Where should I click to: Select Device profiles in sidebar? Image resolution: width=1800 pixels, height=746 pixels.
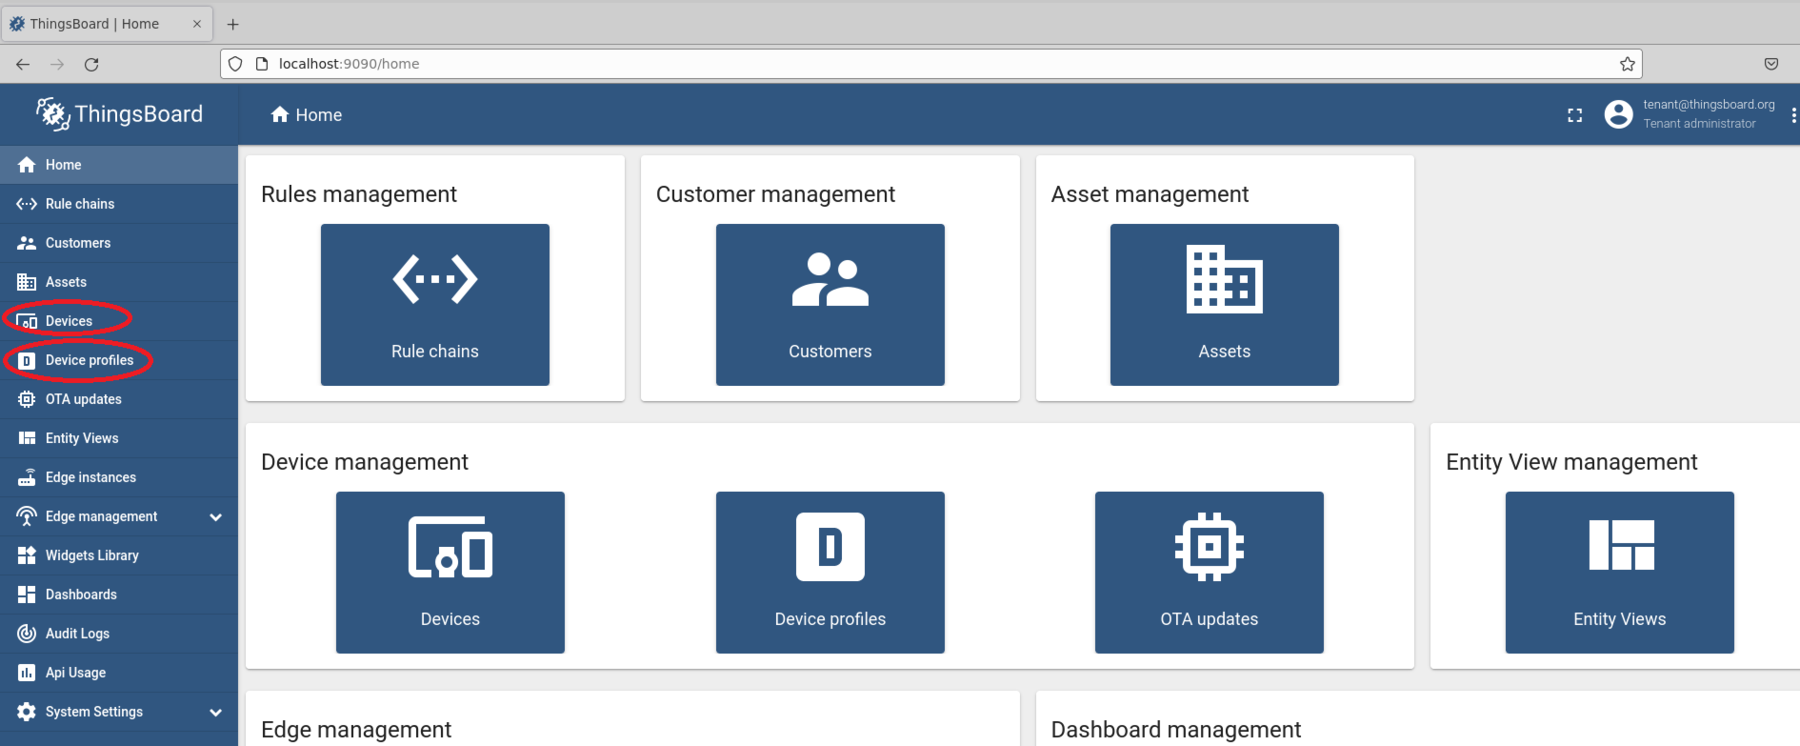88,360
